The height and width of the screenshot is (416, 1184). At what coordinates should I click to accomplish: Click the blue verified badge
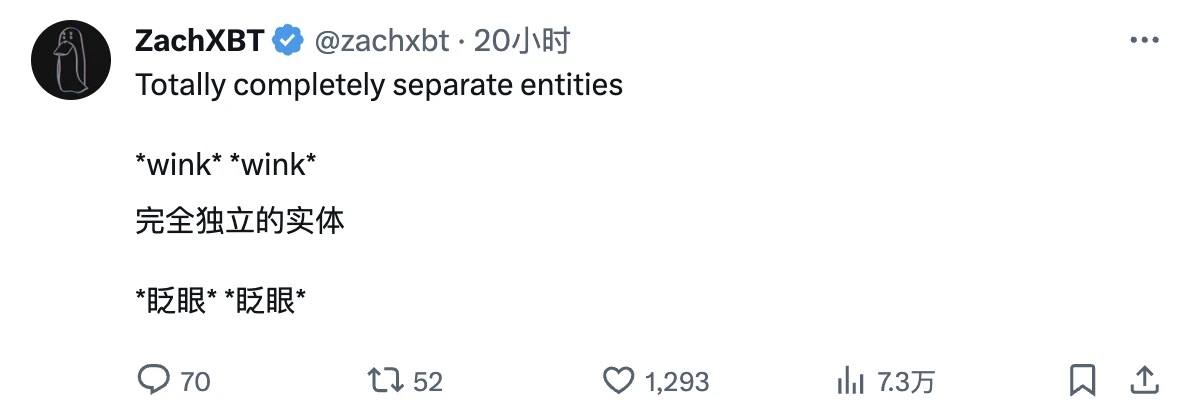(x=288, y=41)
